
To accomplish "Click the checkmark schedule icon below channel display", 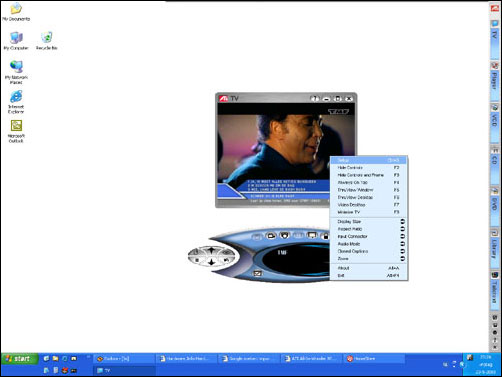I will pos(257,274).
